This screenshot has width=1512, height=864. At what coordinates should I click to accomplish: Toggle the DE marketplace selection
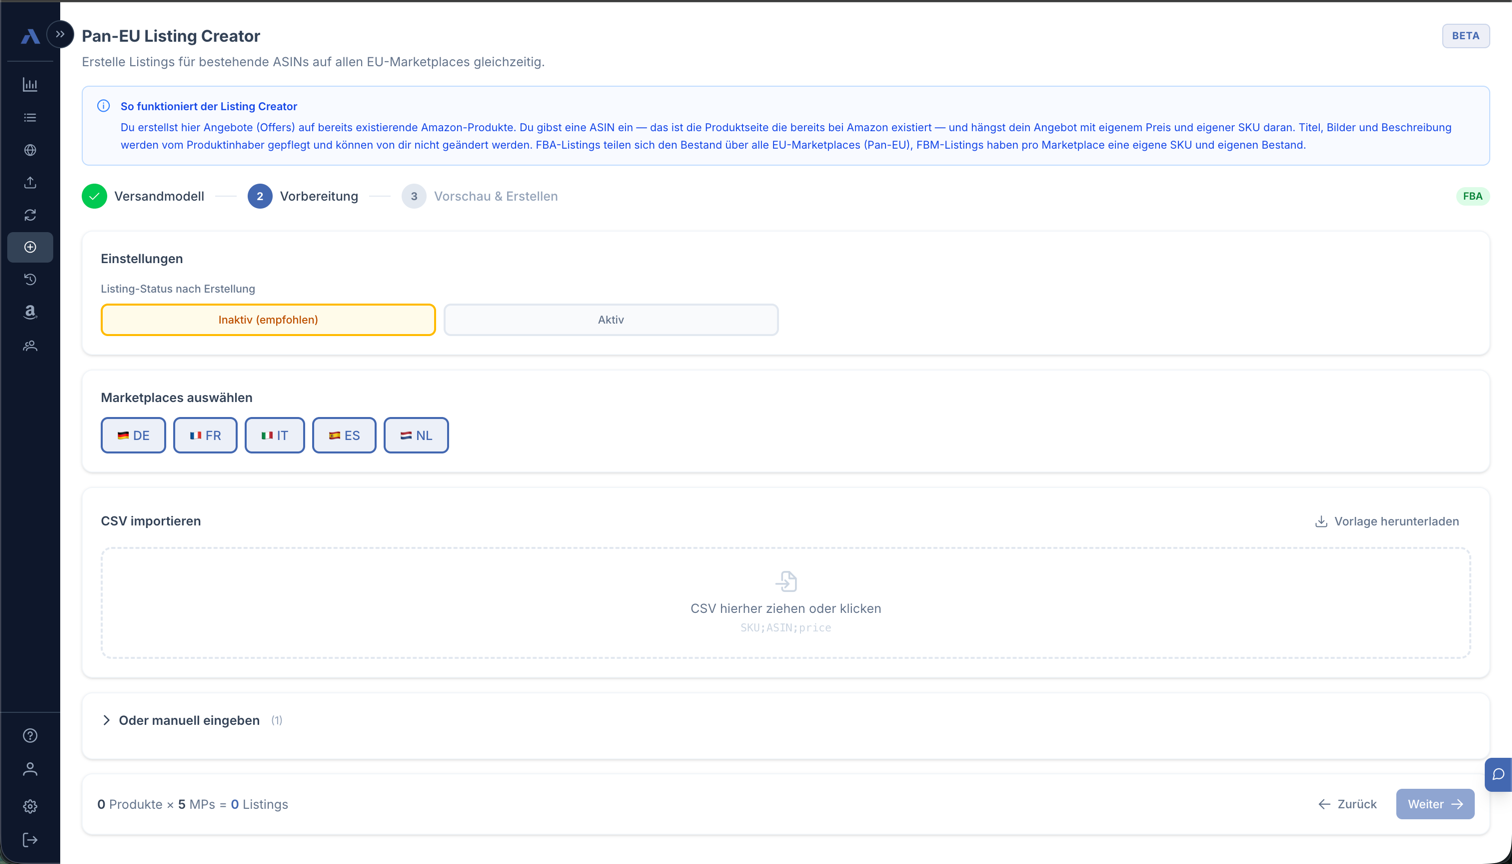pyautogui.click(x=133, y=435)
